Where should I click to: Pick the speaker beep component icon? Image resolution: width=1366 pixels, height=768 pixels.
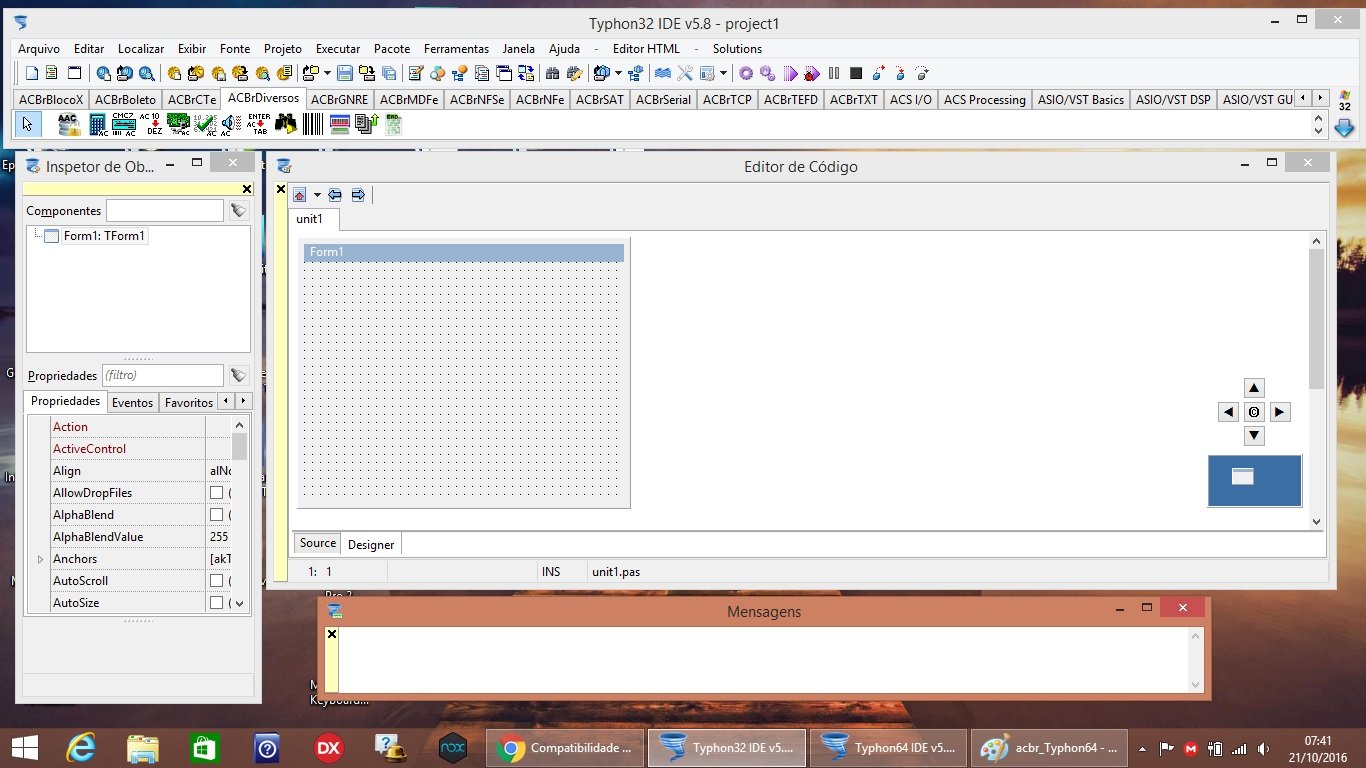(x=231, y=124)
